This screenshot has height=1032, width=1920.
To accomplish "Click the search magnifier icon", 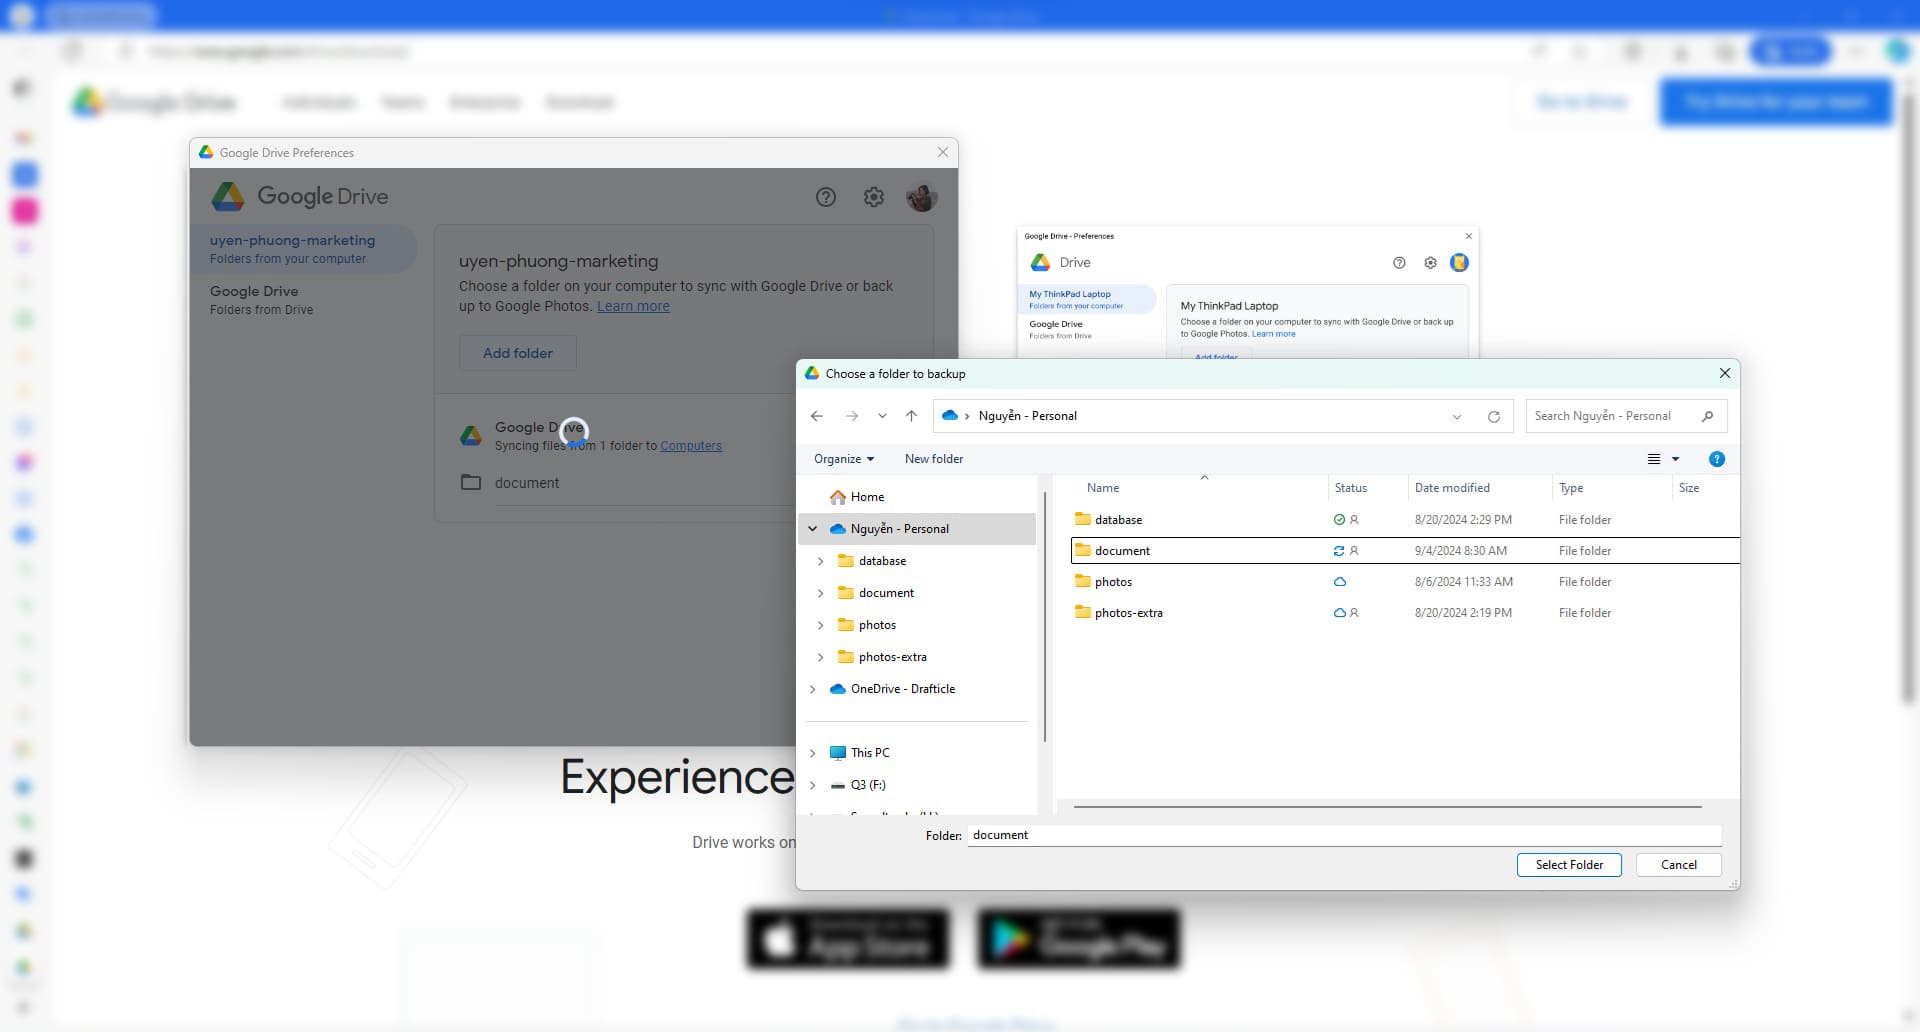I will point(1708,416).
